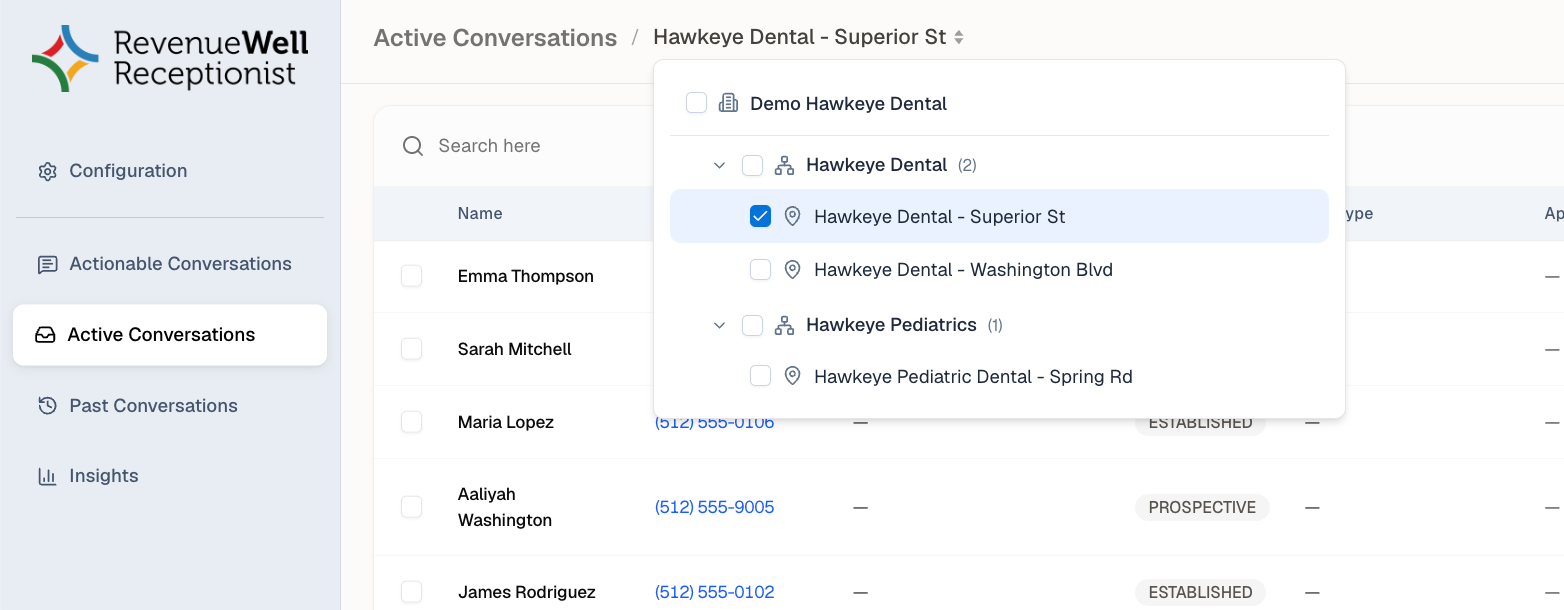1564x610 pixels.
Task: Go to Past Conversations
Action: pyautogui.click(x=170, y=406)
